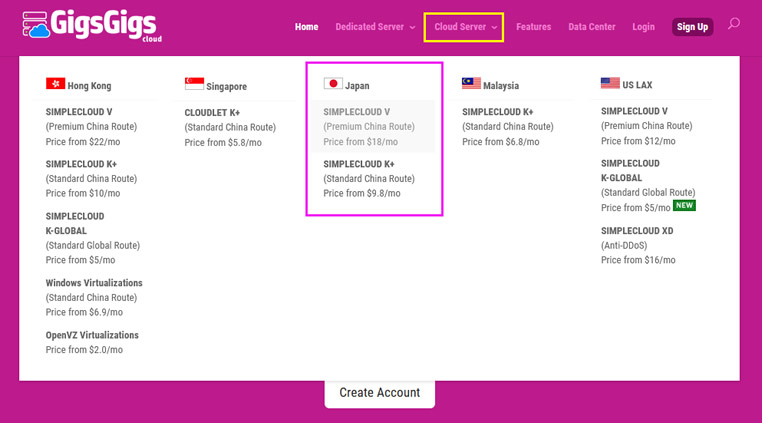
Task: Click the Singapore flag icon
Action: pyautogui.click(x=194, y=84)
